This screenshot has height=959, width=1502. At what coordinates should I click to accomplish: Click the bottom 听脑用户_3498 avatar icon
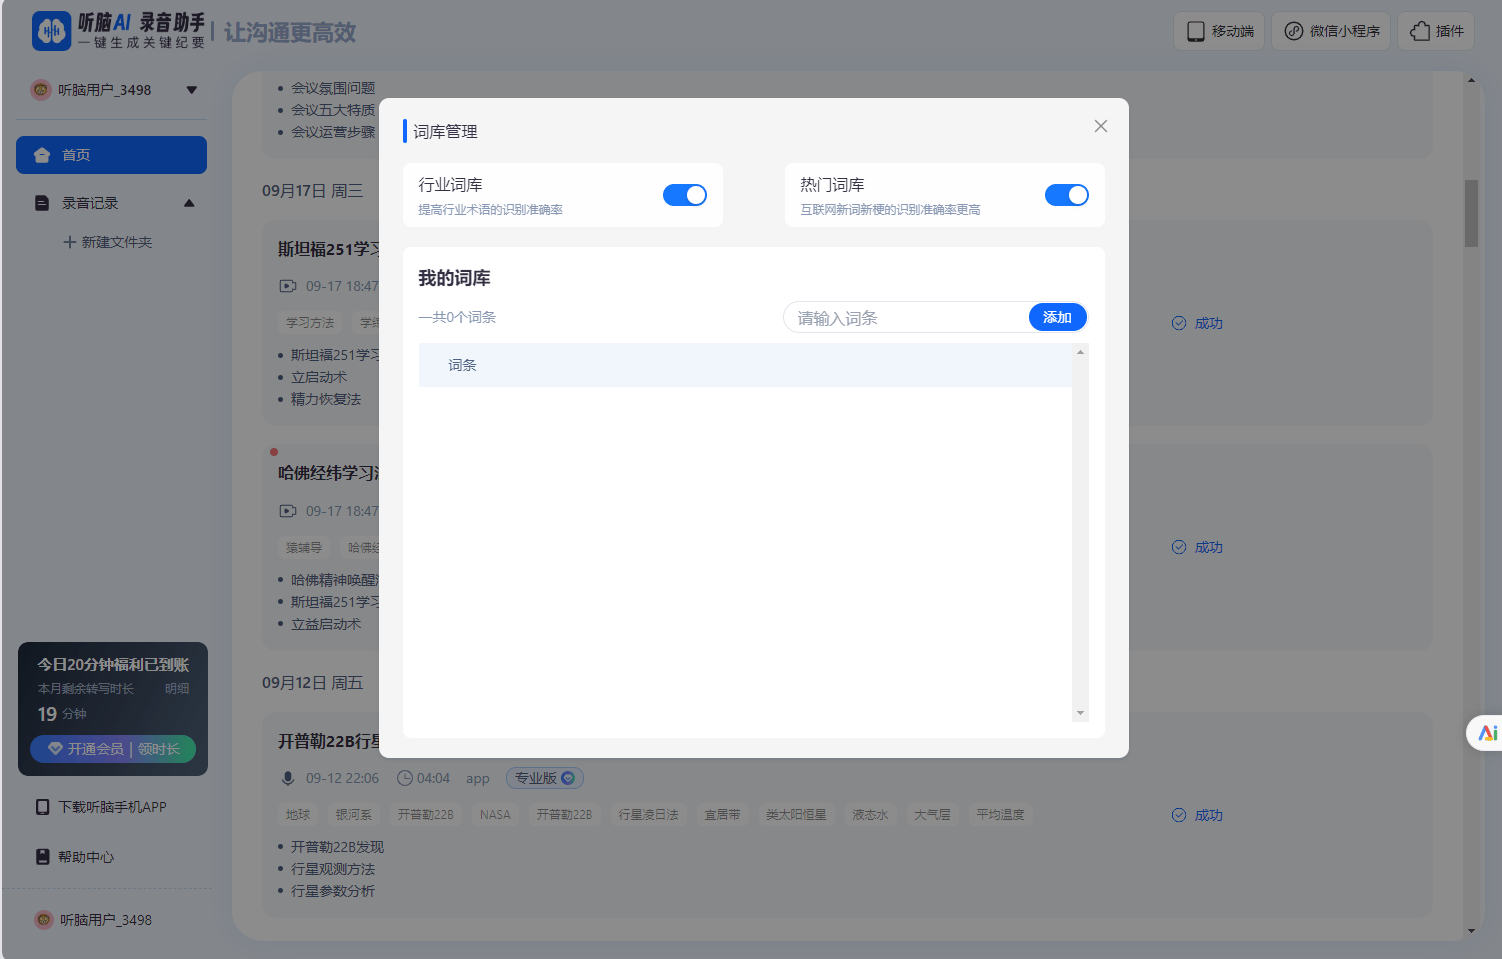[44, 920]
